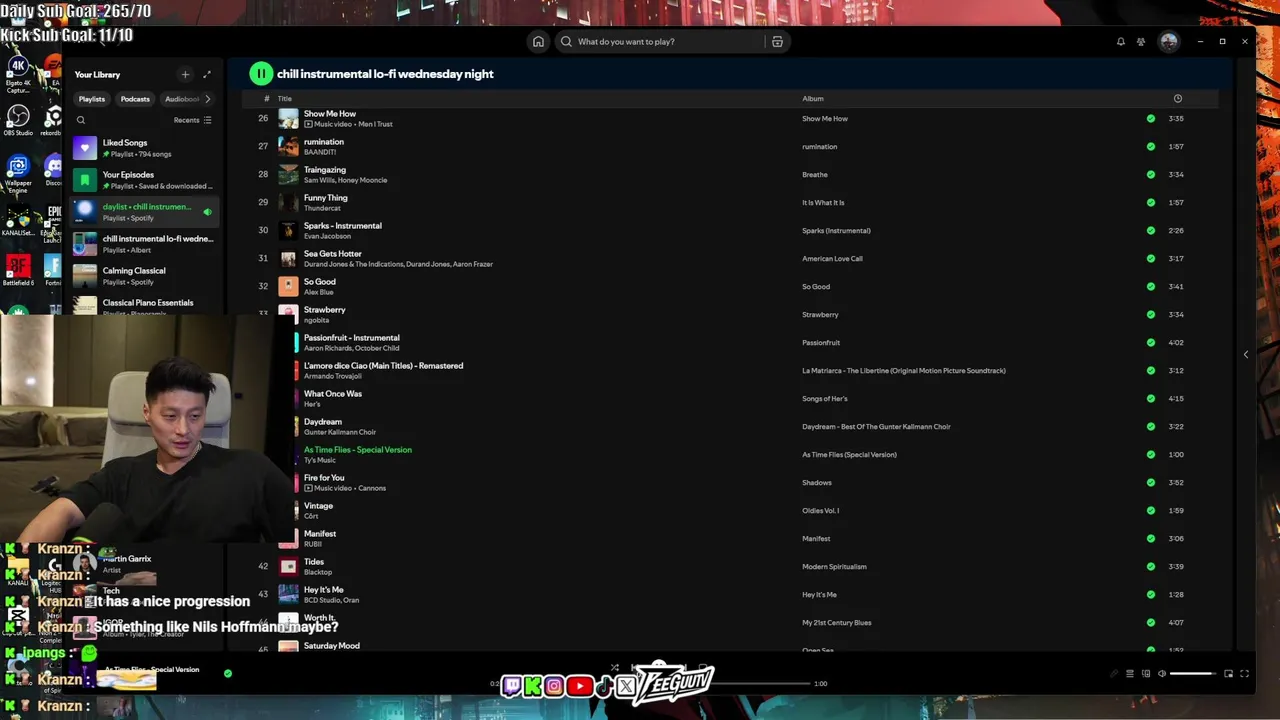Open Connect to a device icon
This screenshot has height=720, width=1280.
tap(1146, 674)
